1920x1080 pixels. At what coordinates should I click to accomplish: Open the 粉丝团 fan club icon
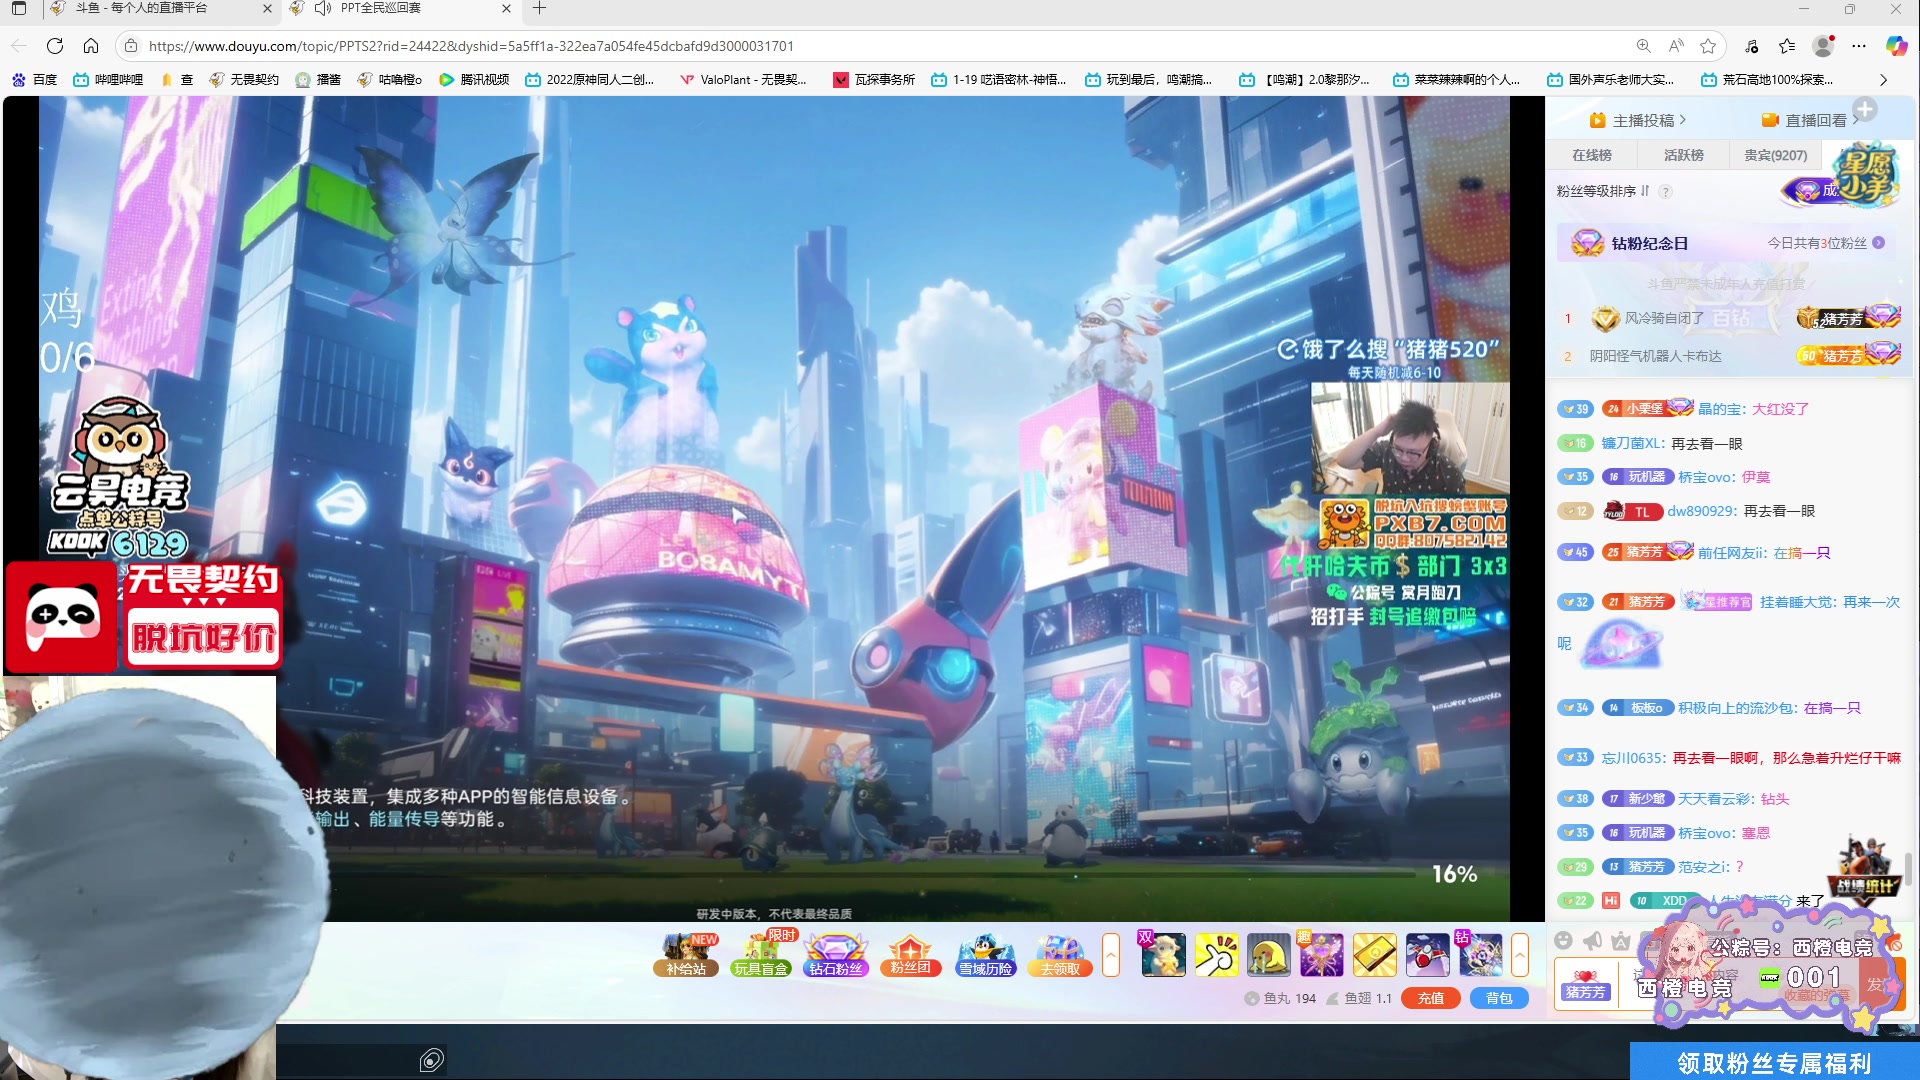point(910,955)
